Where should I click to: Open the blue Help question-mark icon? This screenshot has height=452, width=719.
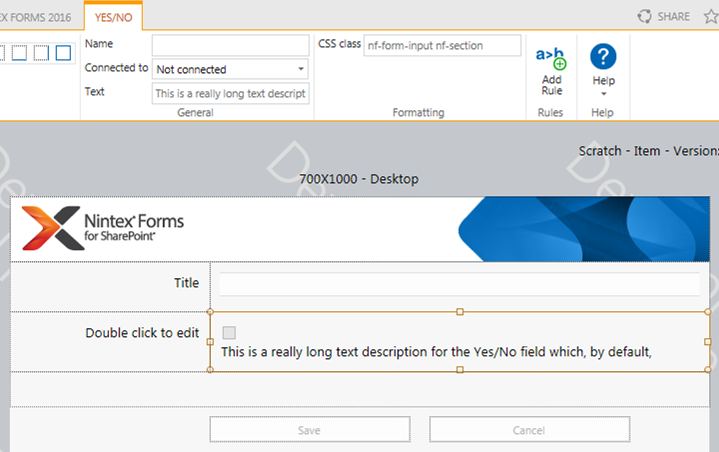(x=603, y=56)
